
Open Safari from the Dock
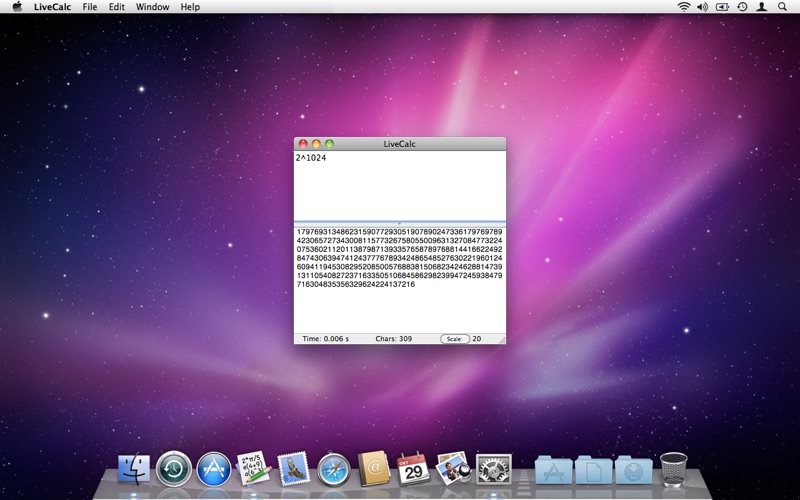(334, 469)
